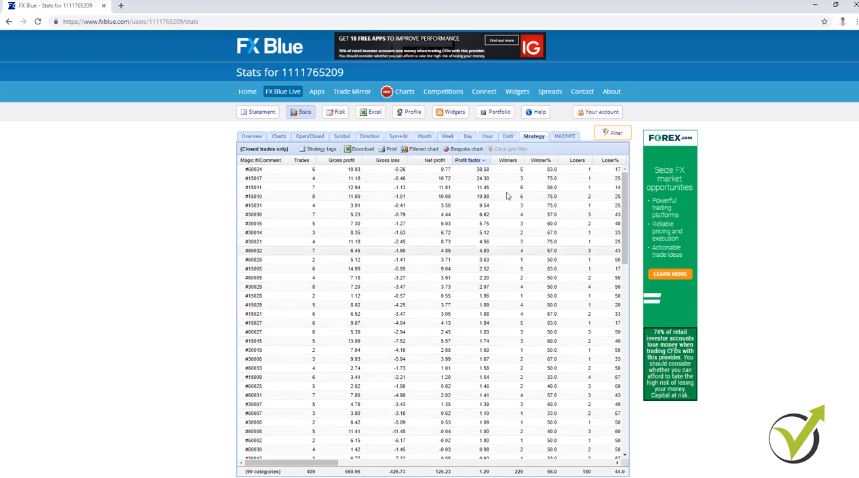
Task: Reload the page with browser refresh
Action: click(38, 21)
